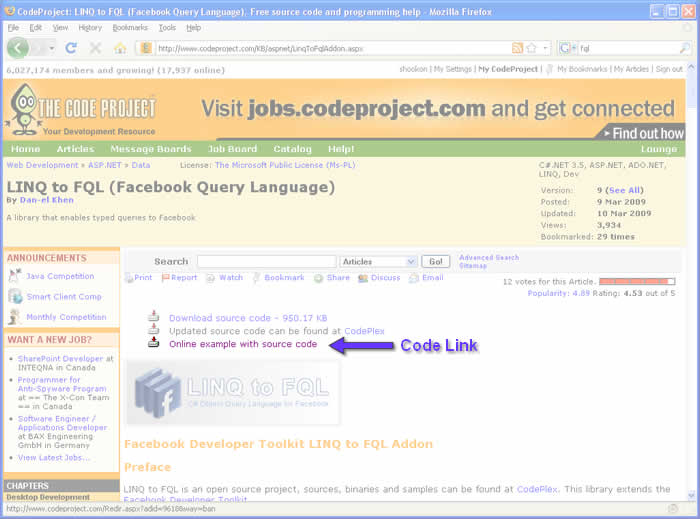Open the Advanced Search link

(489, 257)
